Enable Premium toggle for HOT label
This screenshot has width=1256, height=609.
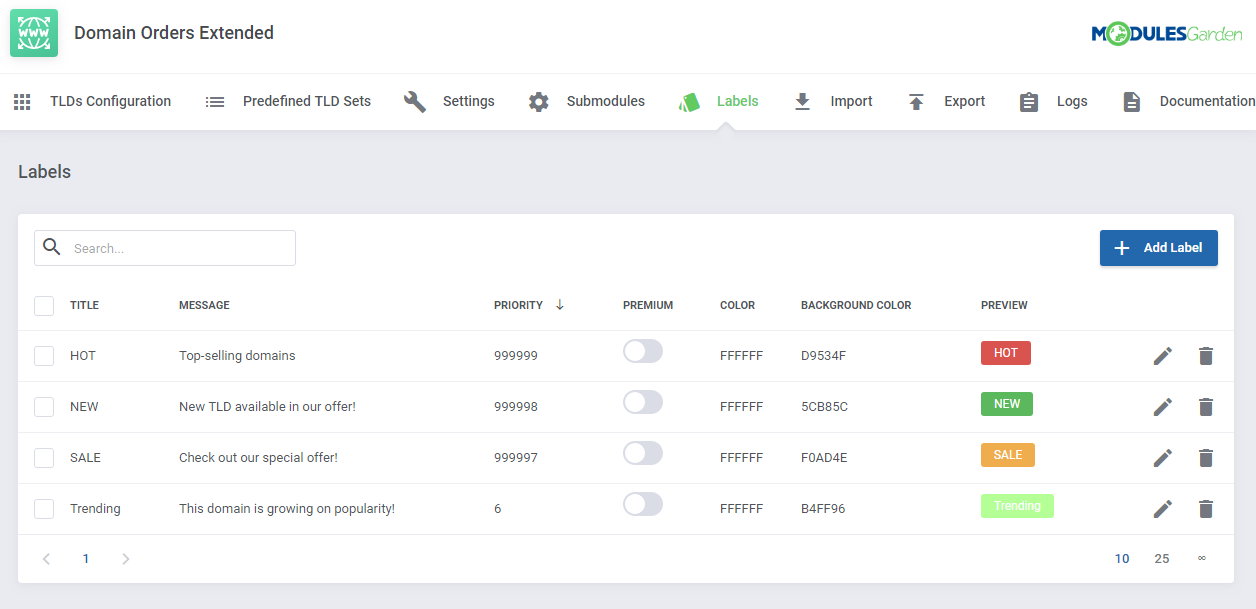pos(643,351)
